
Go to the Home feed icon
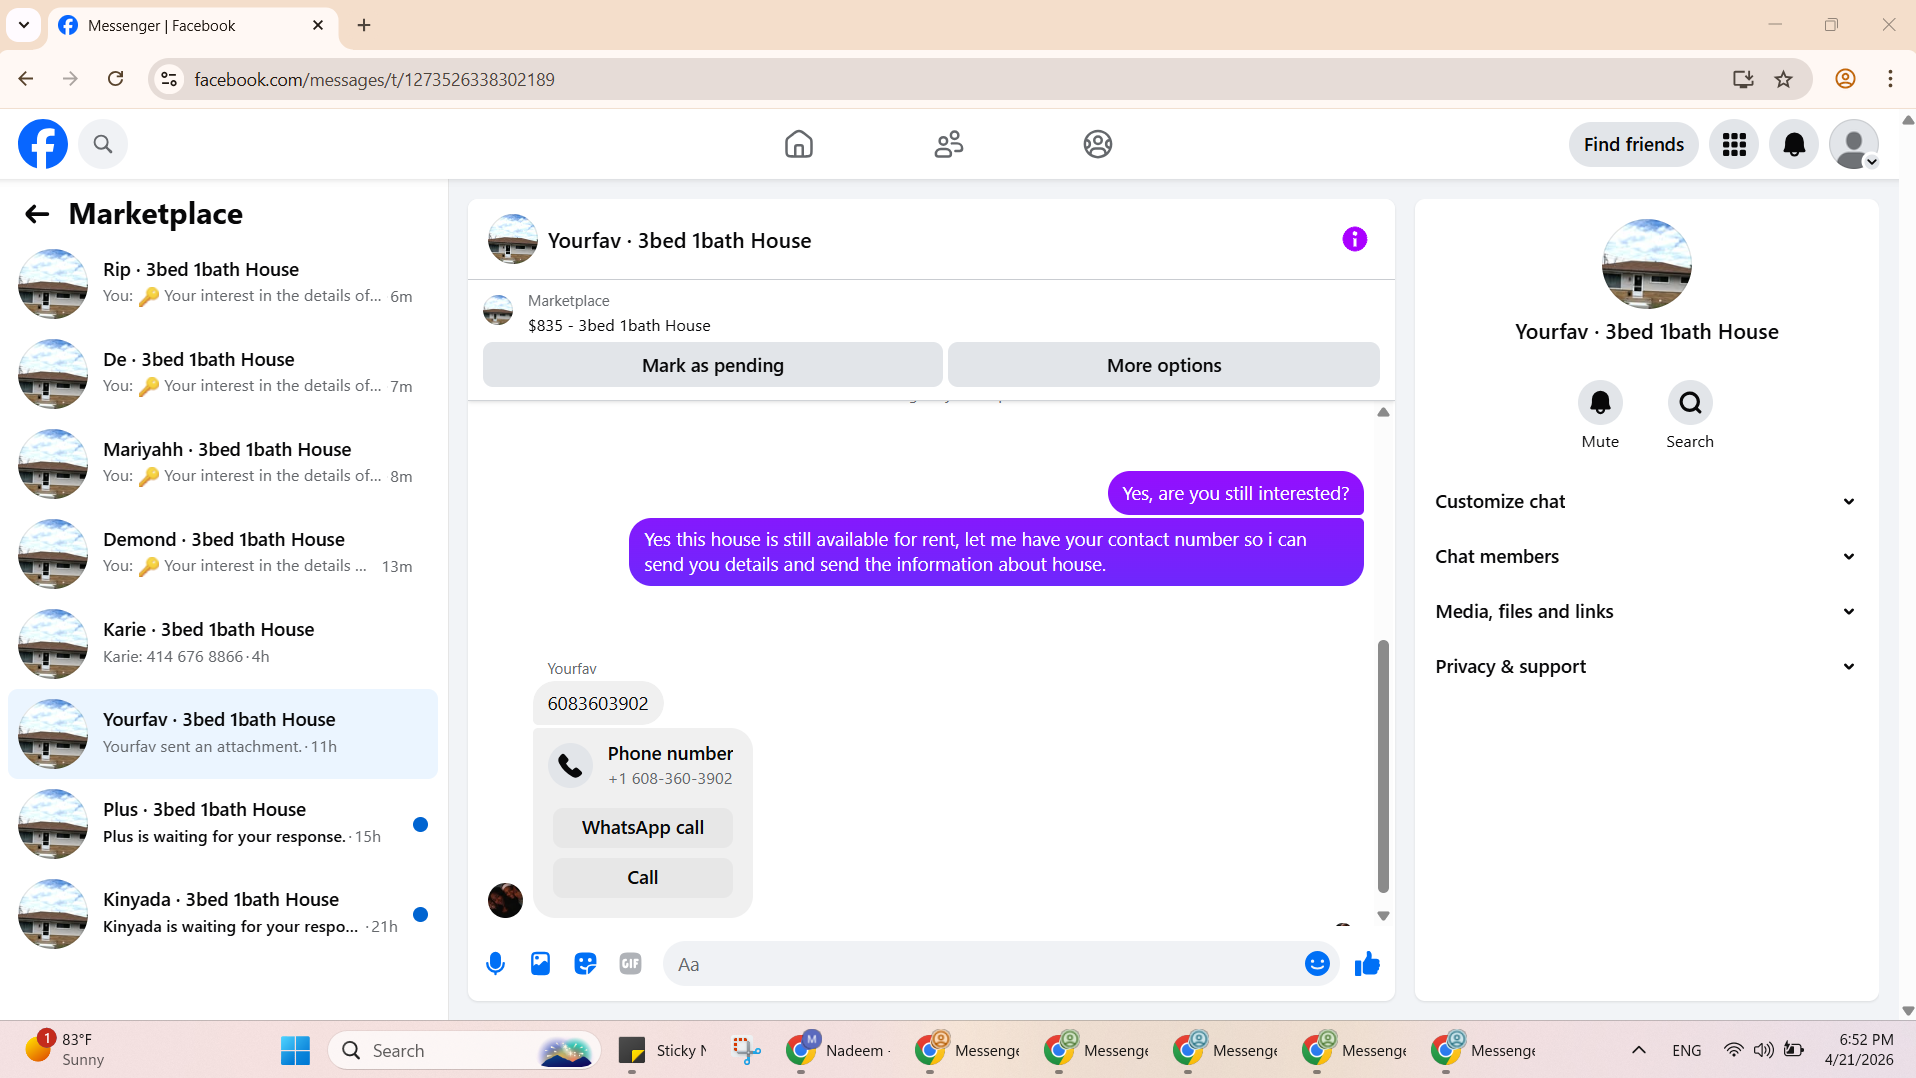coord(799,144)
